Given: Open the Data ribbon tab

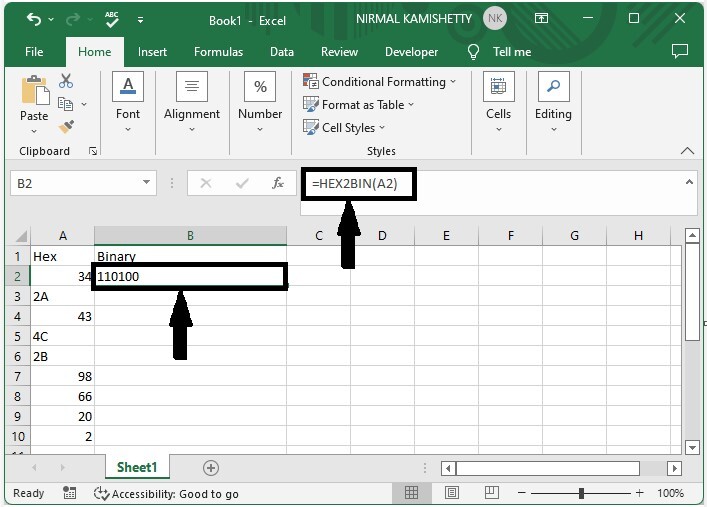Looking at the screenshot, I should 282,52.
